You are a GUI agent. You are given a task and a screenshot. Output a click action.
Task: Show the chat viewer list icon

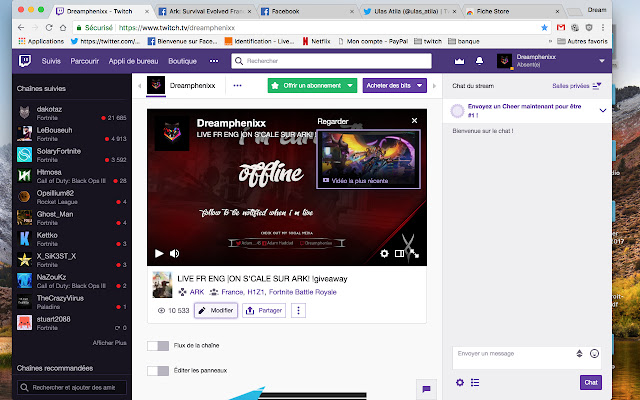pos(475,382)
